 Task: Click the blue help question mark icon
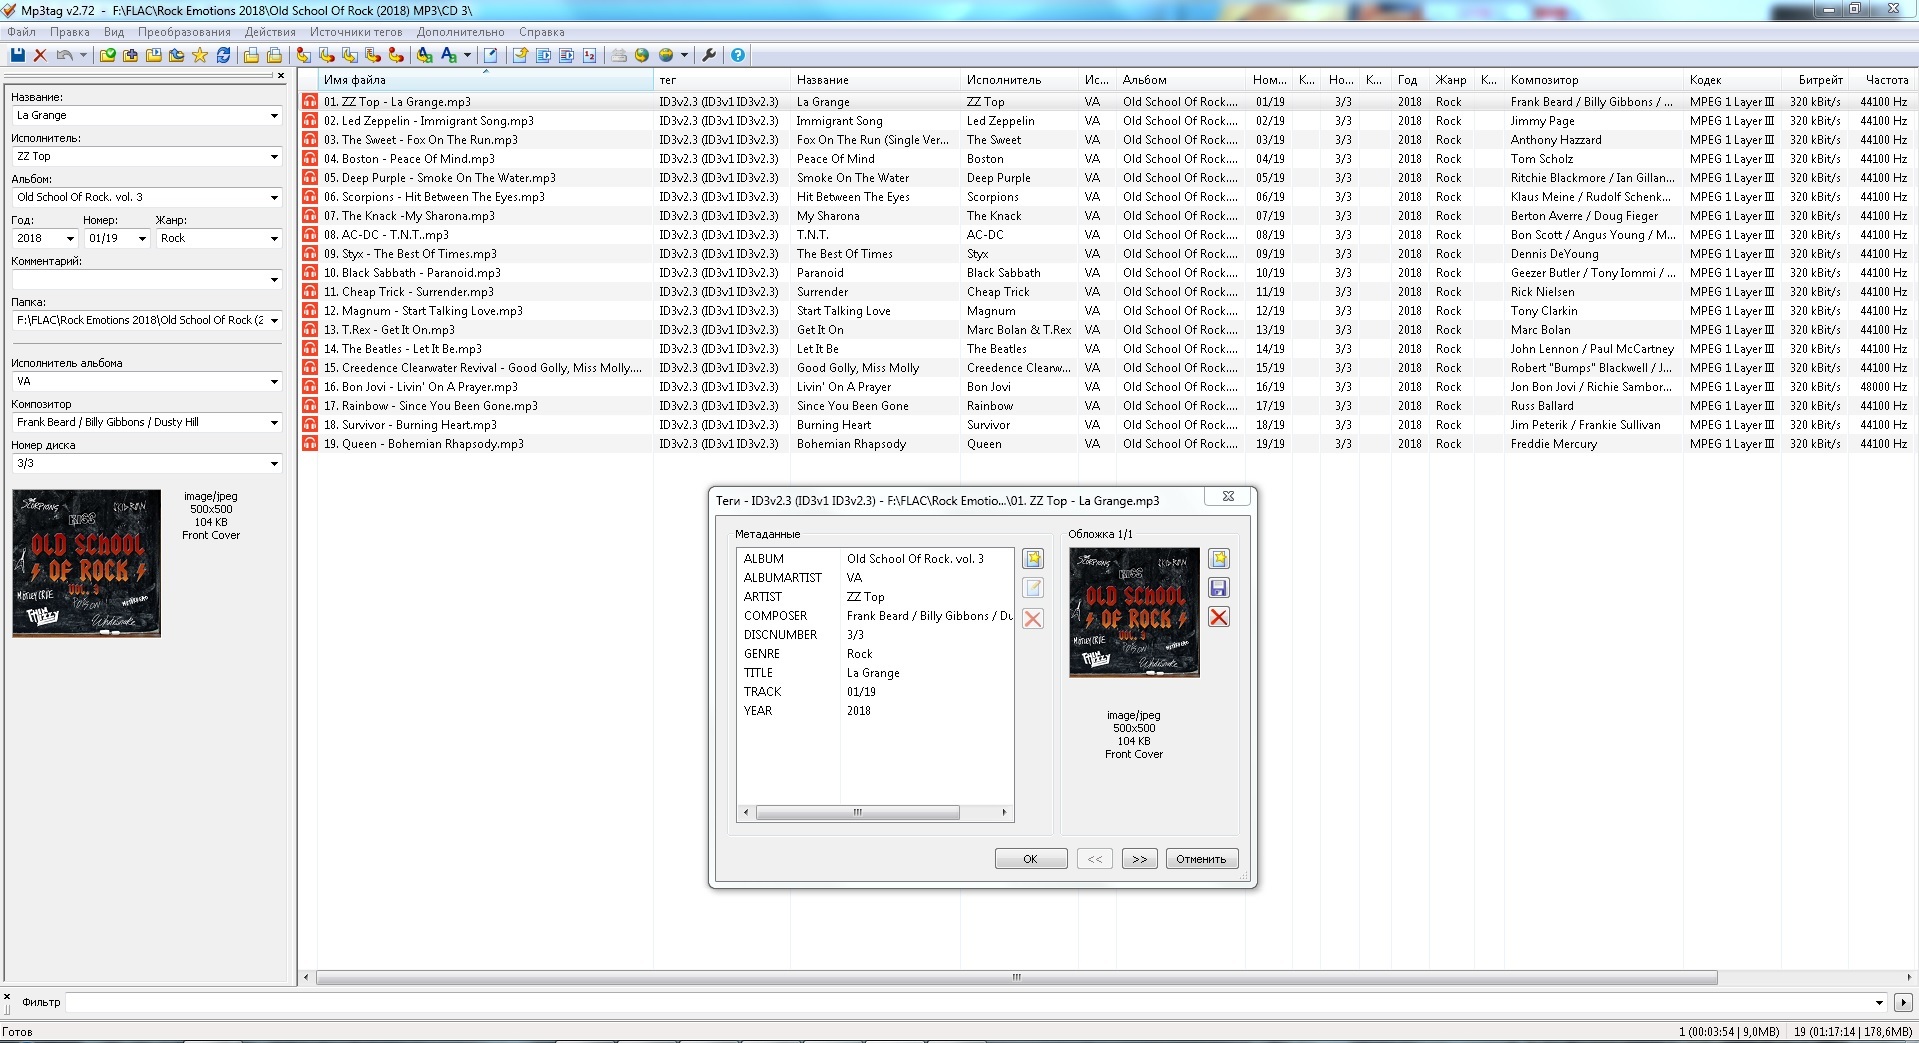tap(737, 55)
